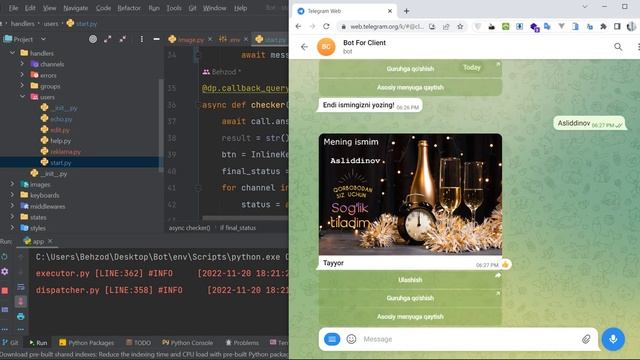This screenshot has height=360, width=640.
Task: Expand the middlewares folder
Action: 13,206
